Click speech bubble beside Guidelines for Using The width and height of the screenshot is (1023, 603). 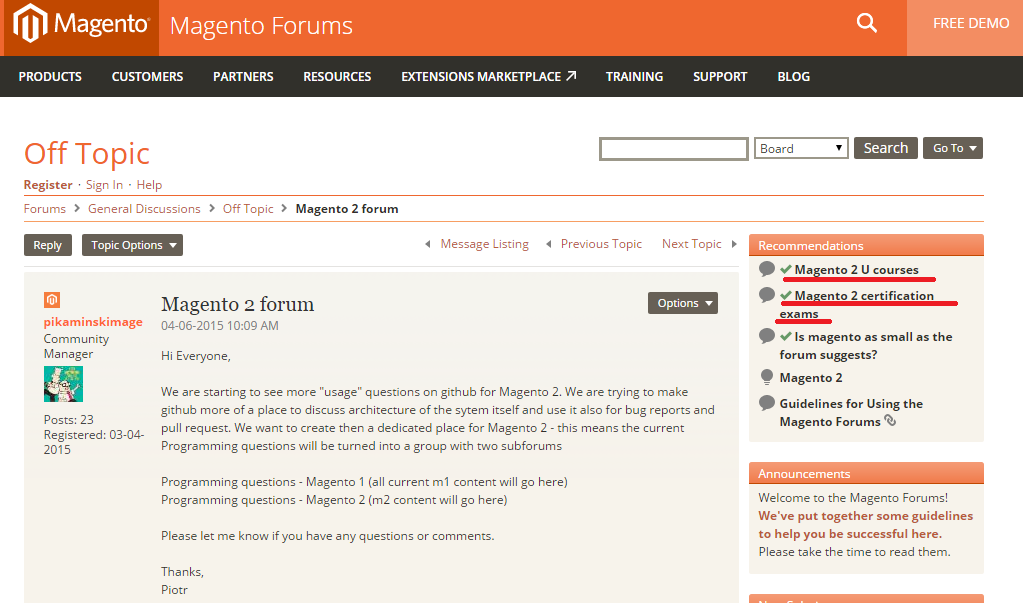tap(767, 403)
